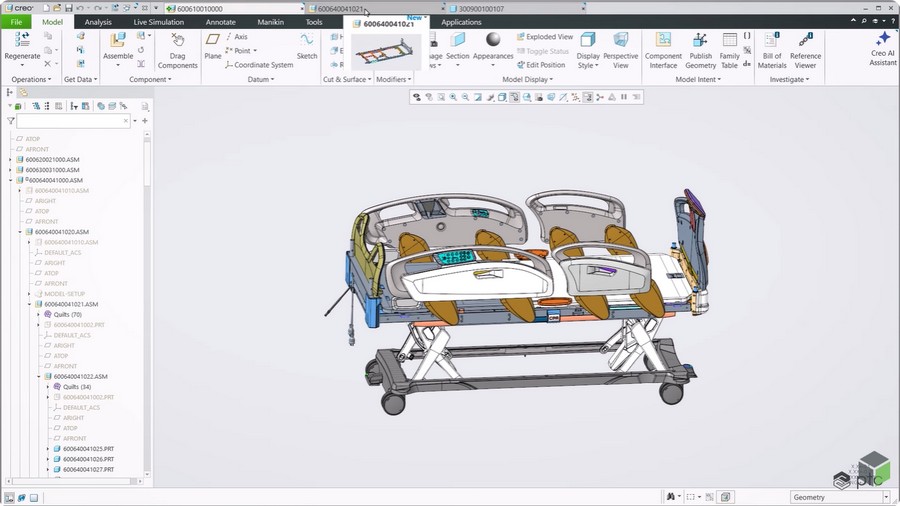
Task: Open the Appearances sphere icon
Action: pyautogui.click(x=492, y=39)
